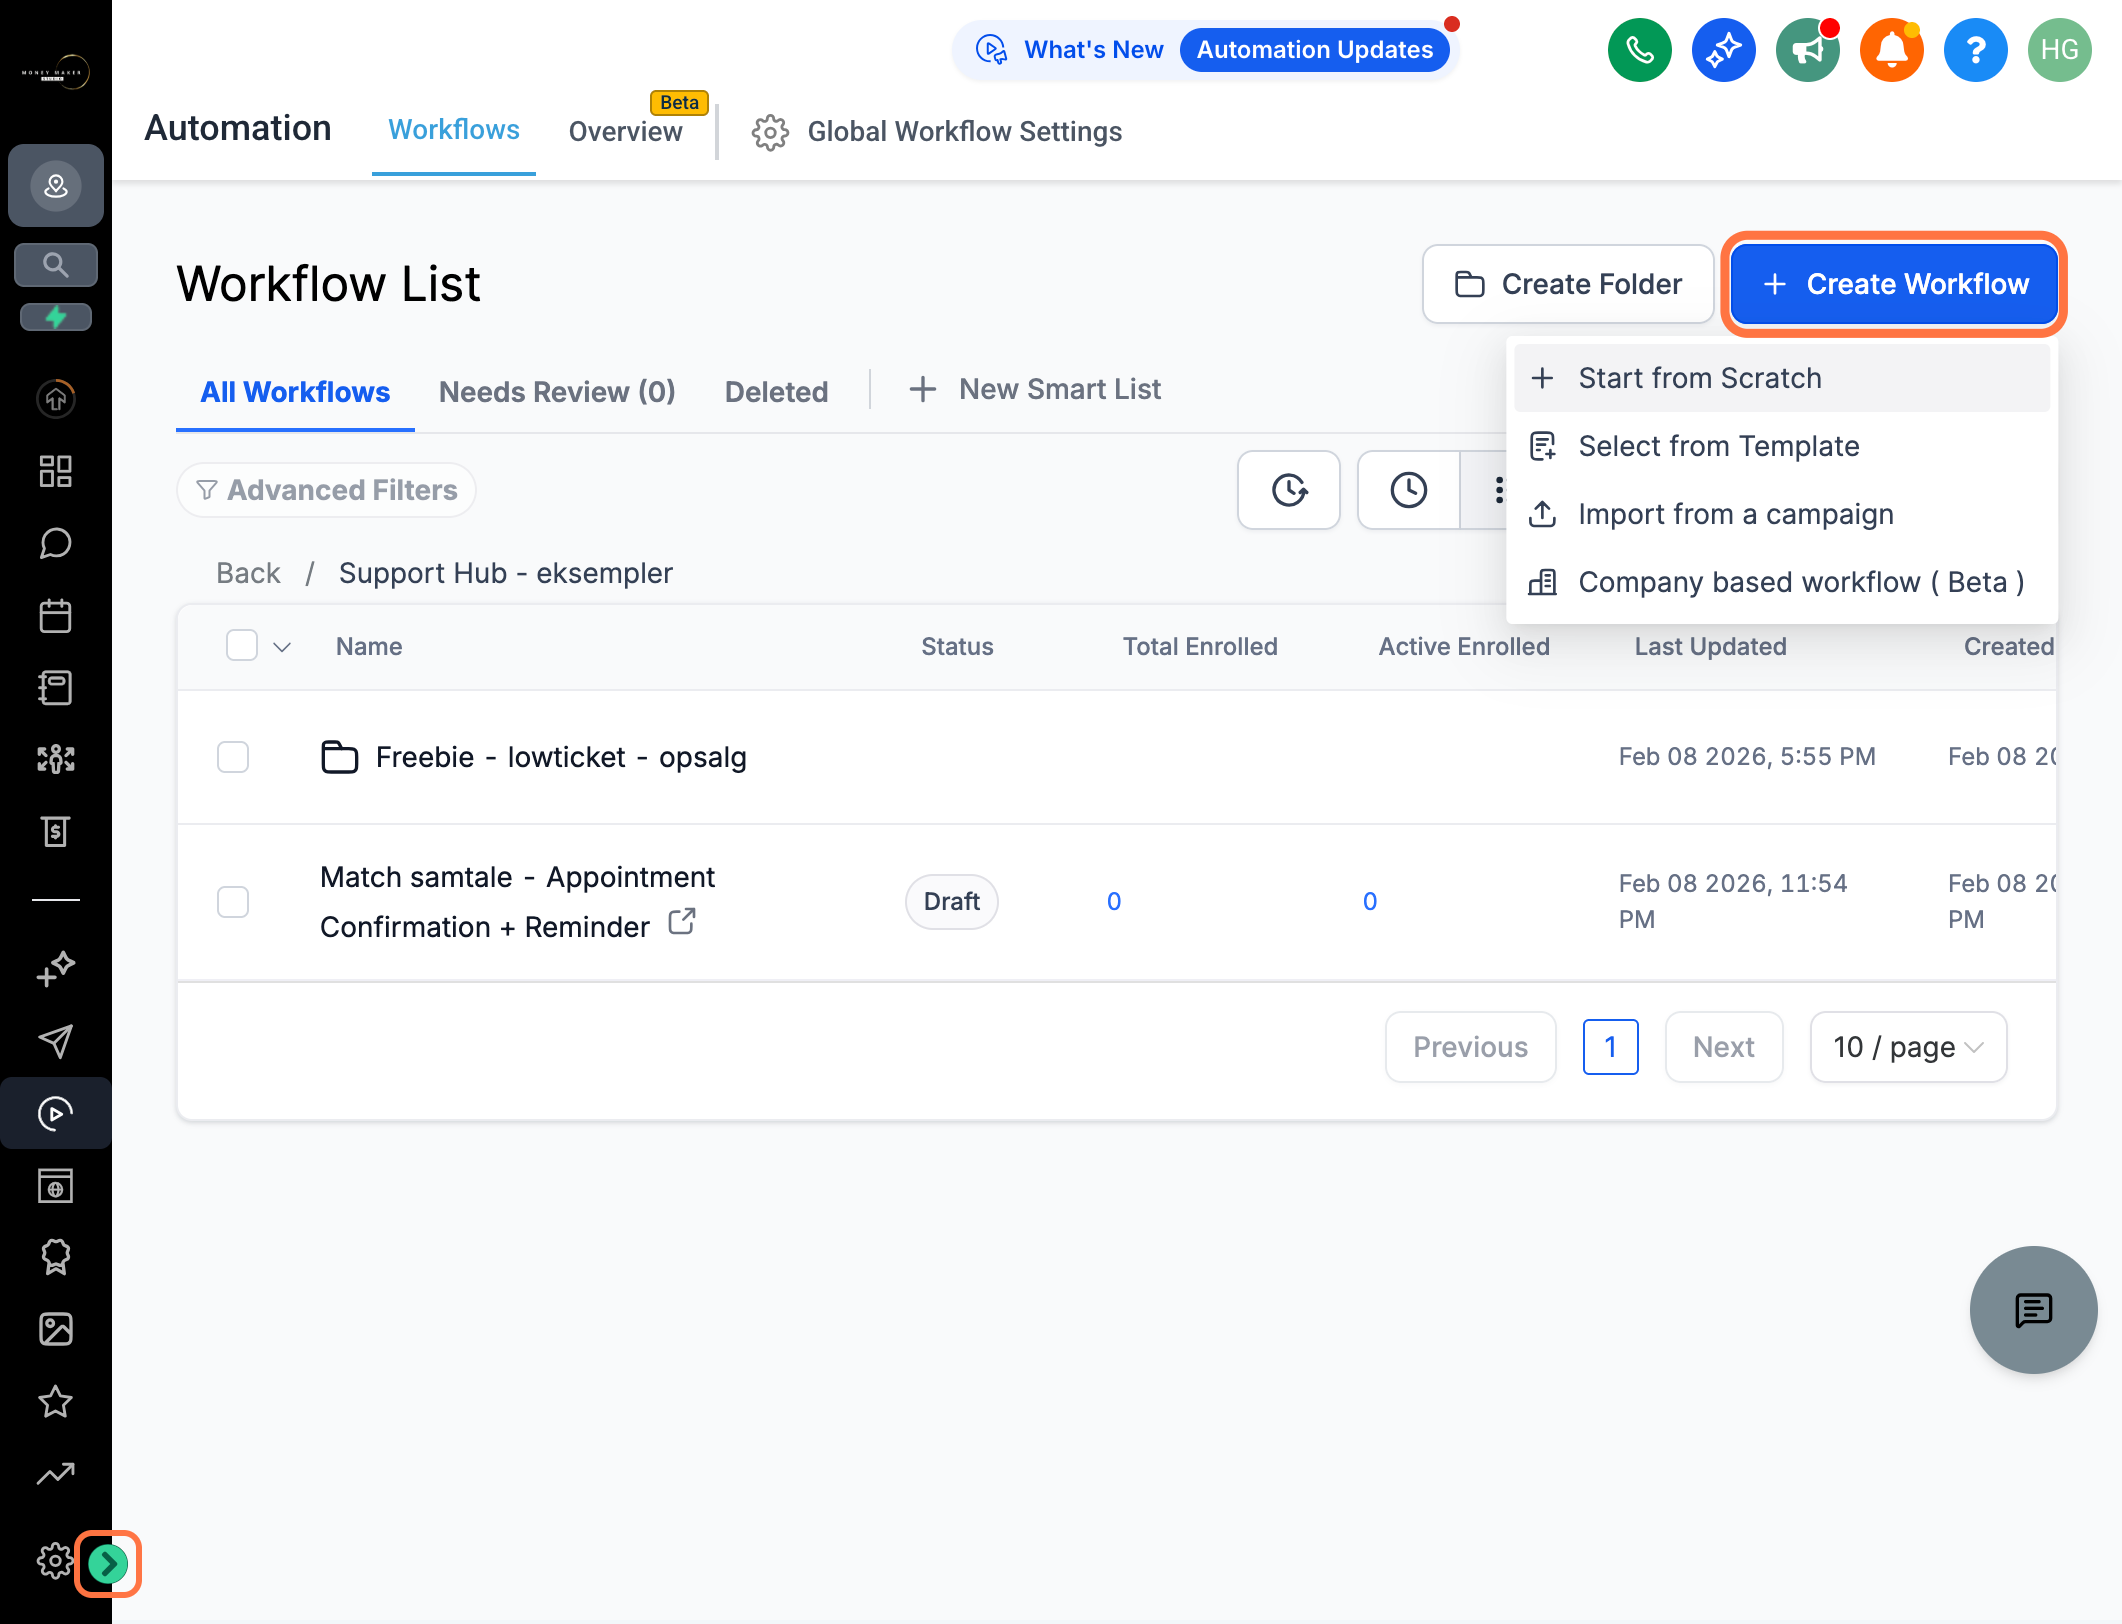
Task: Switch to the Overview Beta tab
Action: (x=626, y=131)
